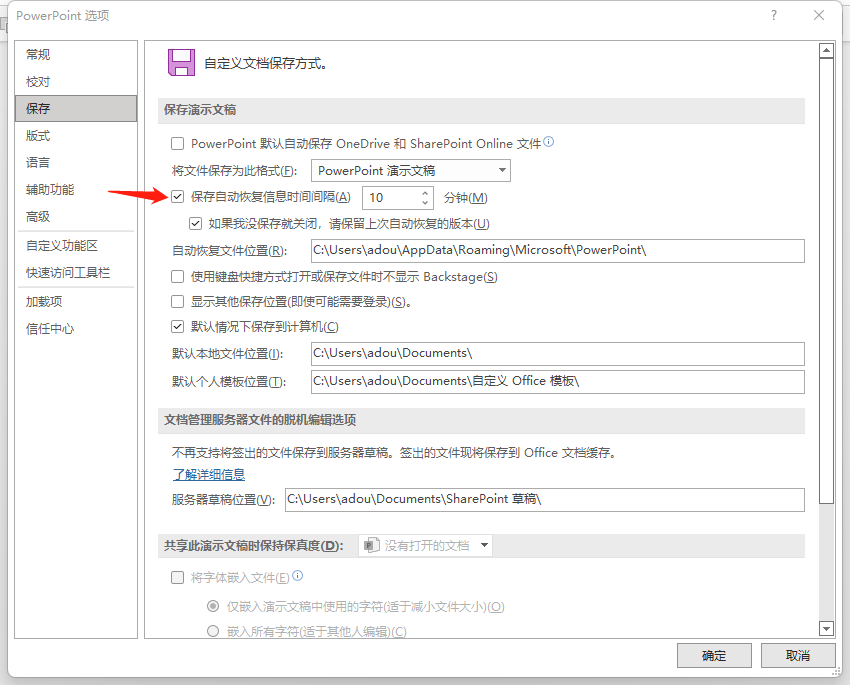Toggle PowerPoint 默认自动保存 OneDrive checkbox
Viewport: 850px width, 685px height.
point(177,144)
